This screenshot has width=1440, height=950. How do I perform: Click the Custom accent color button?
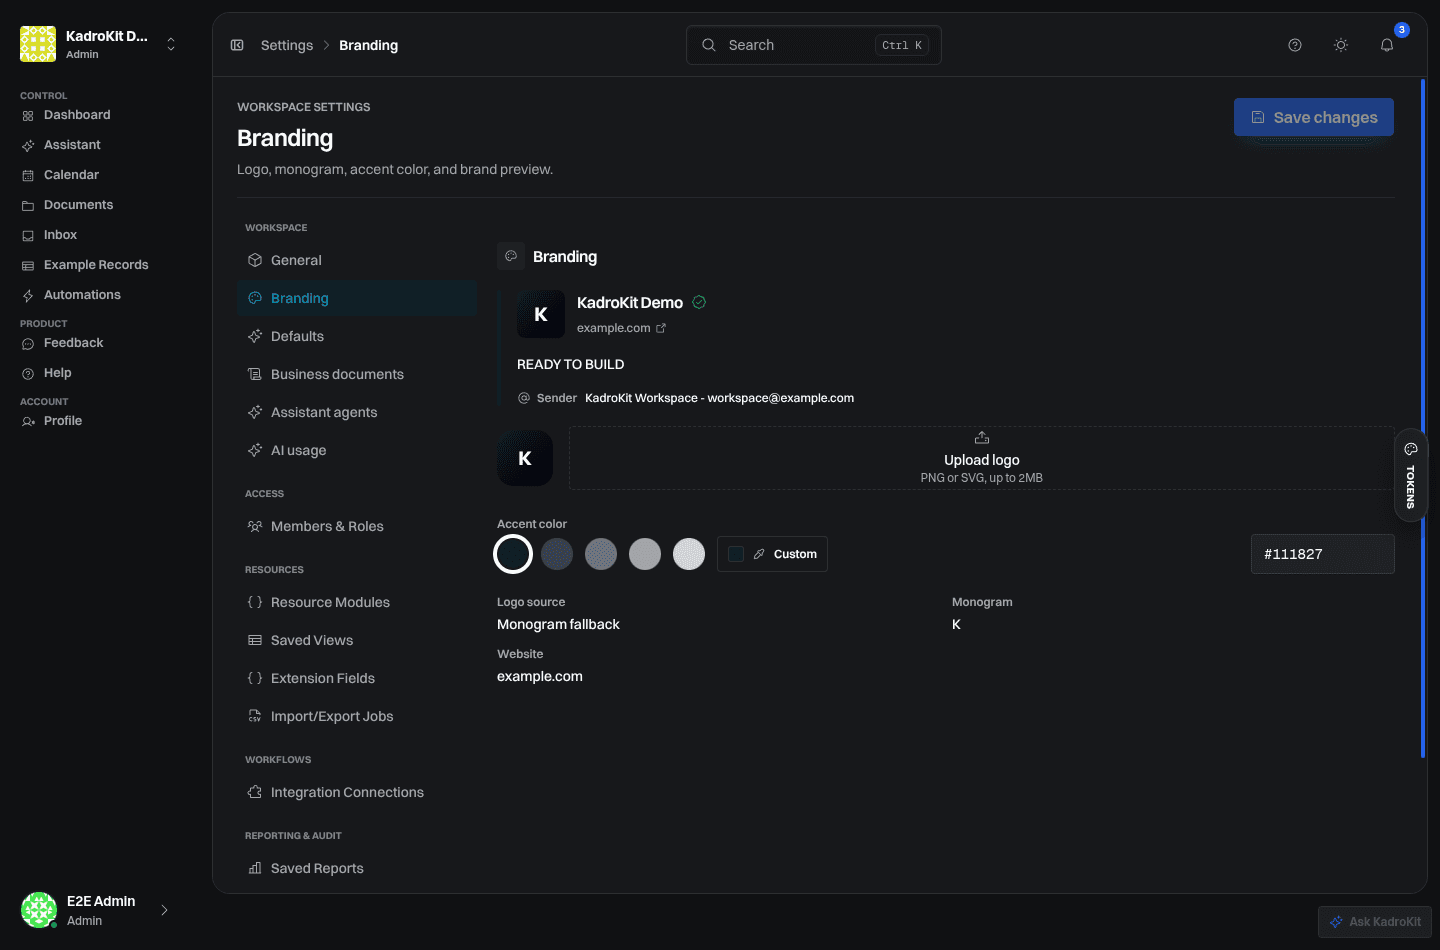[772, 554]
